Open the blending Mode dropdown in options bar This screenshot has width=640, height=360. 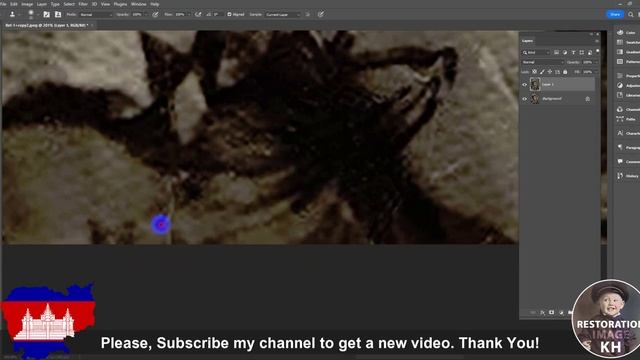pos(96,15)
